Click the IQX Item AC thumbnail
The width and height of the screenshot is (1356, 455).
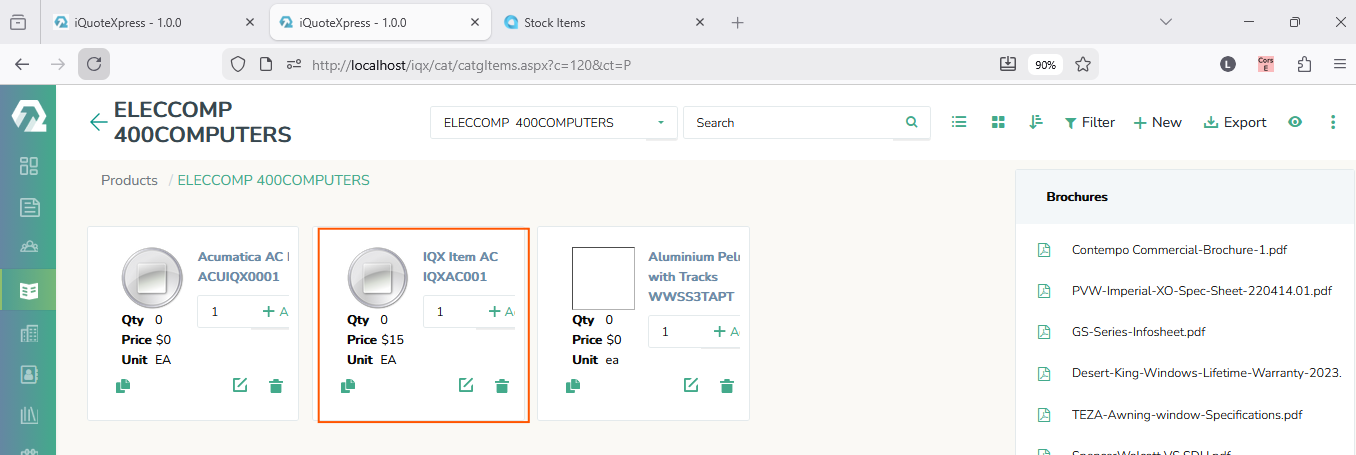tap(379, 278)
